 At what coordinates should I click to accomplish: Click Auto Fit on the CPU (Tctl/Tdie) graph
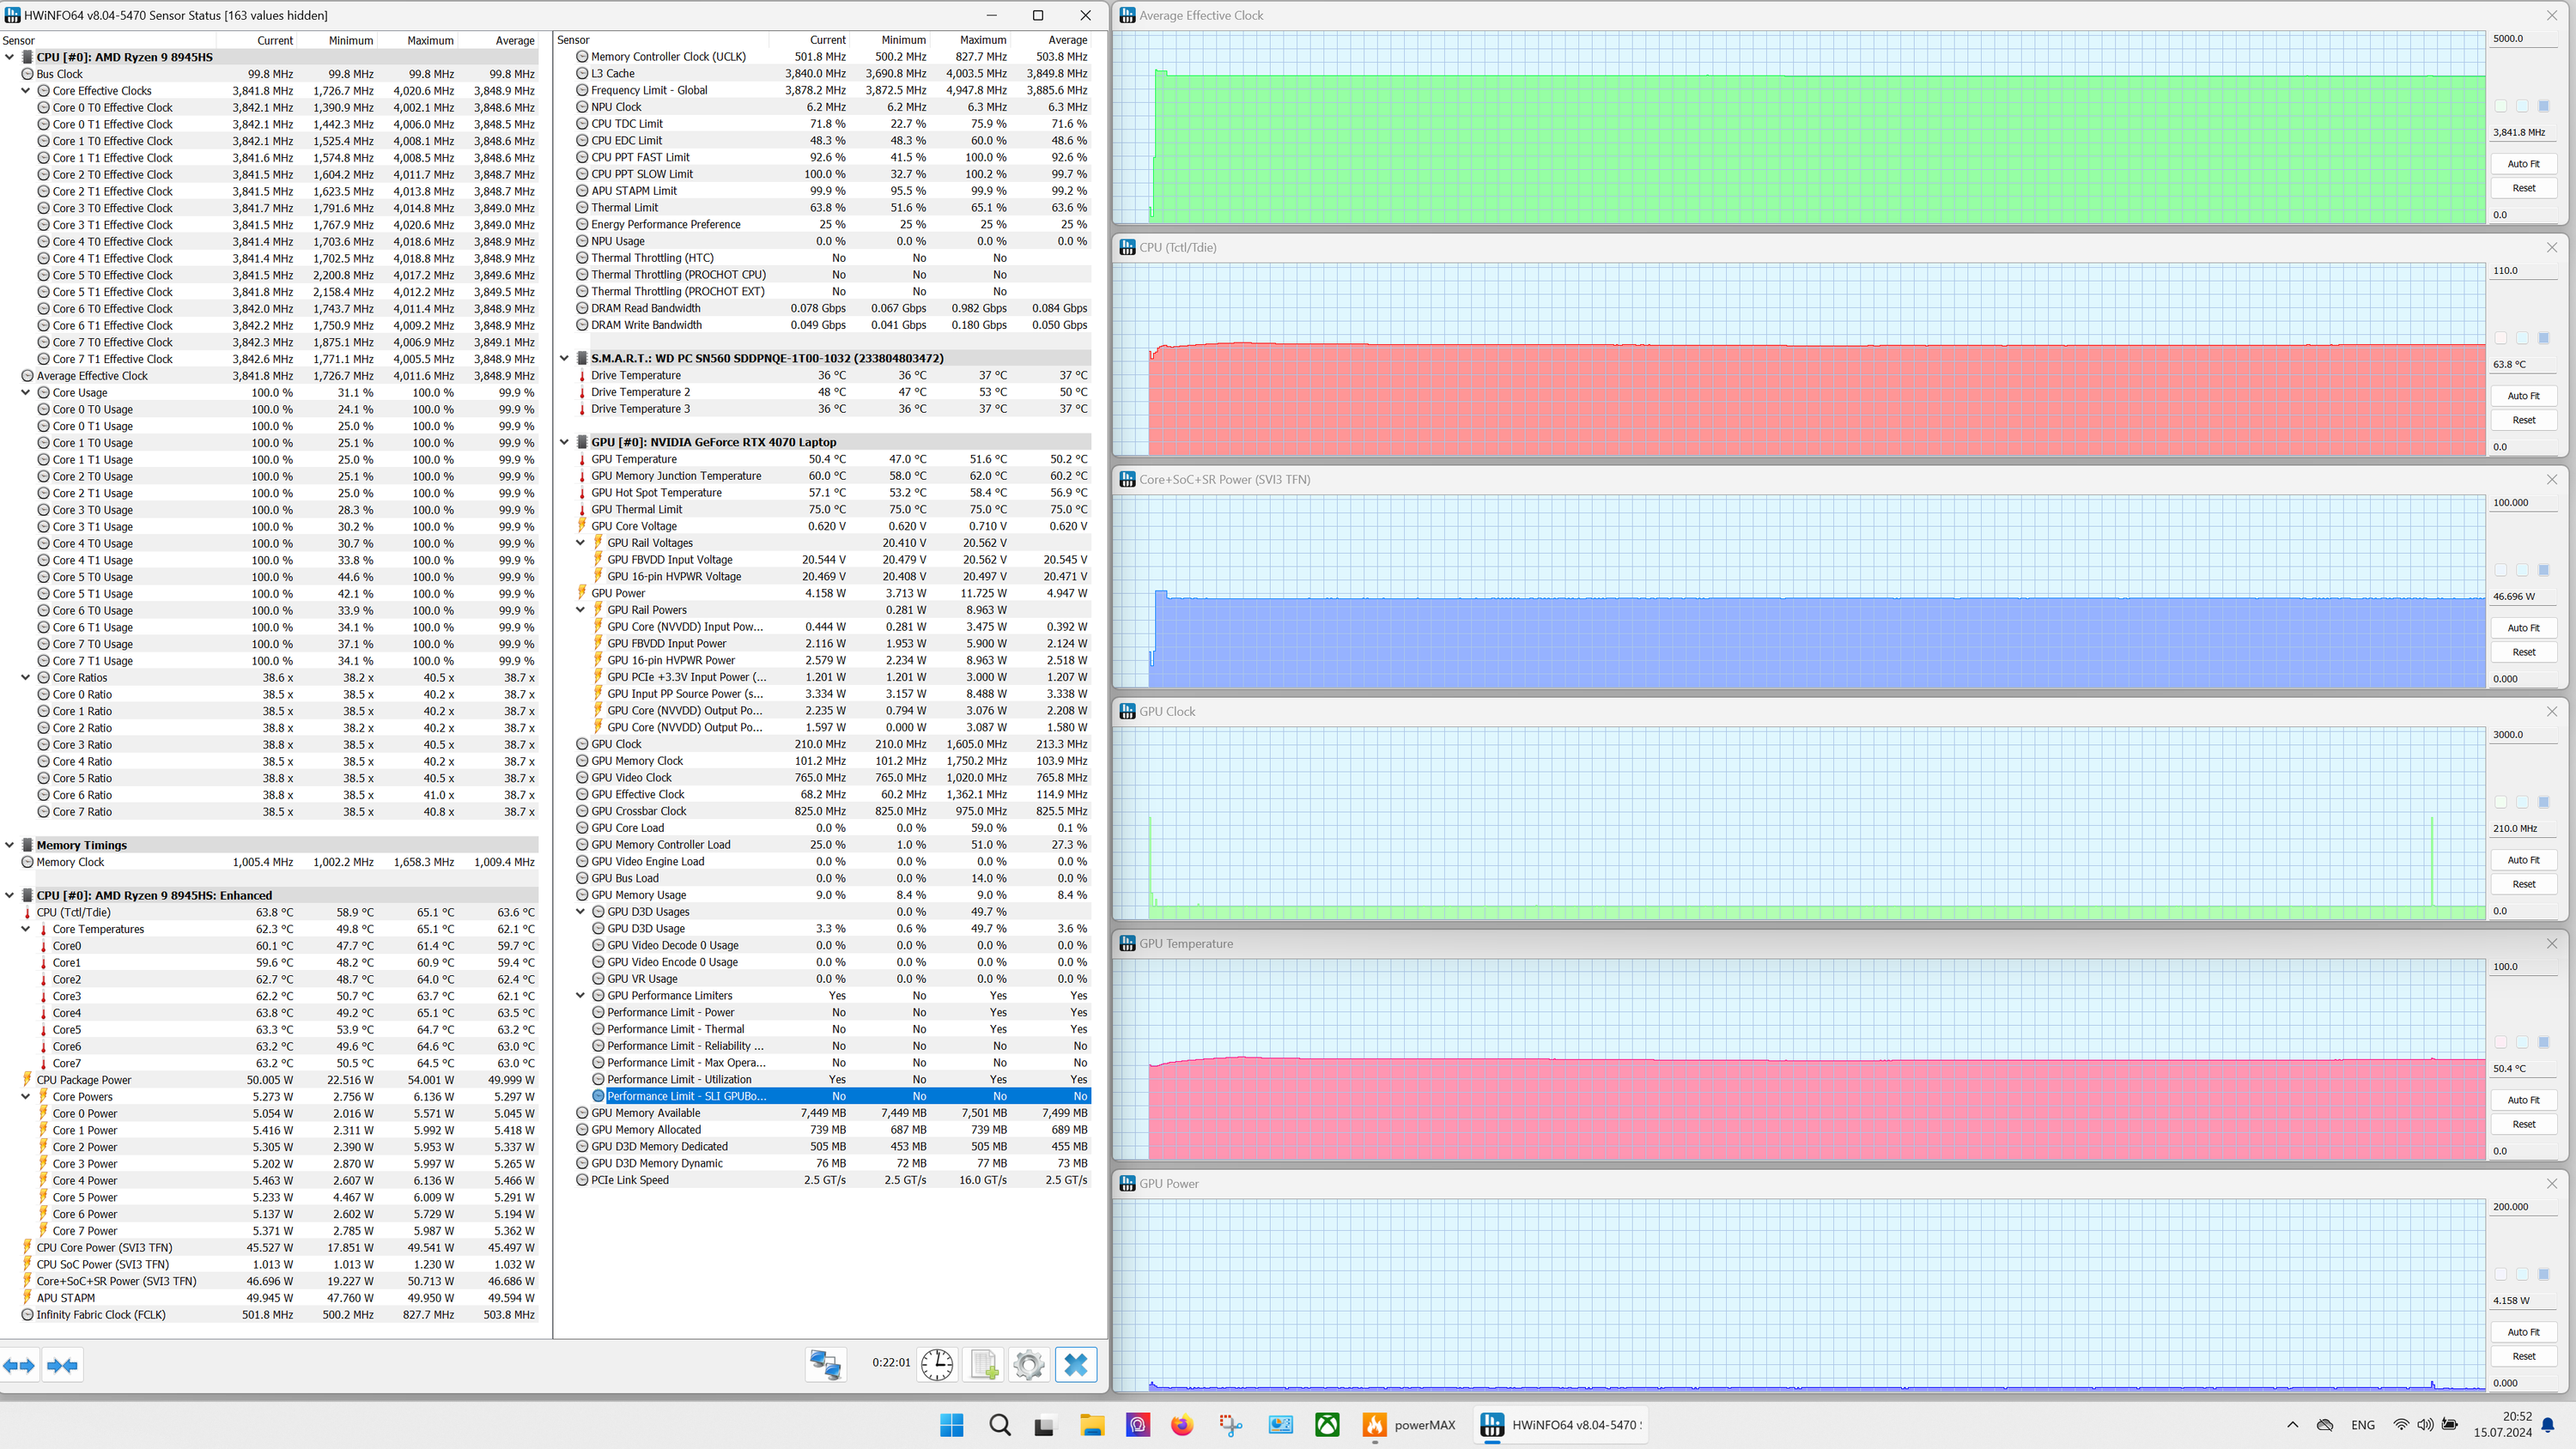tap(2523, 396)
